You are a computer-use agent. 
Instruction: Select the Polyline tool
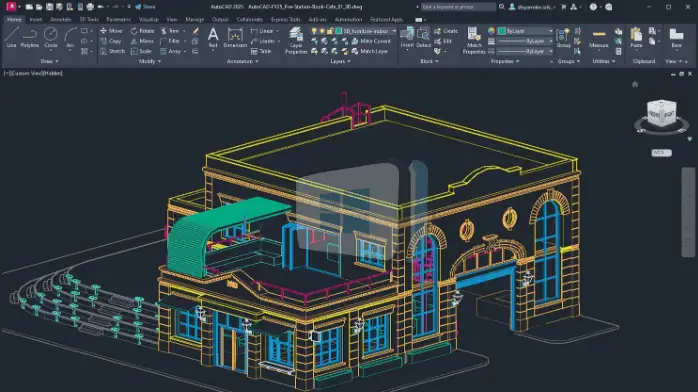29,37
